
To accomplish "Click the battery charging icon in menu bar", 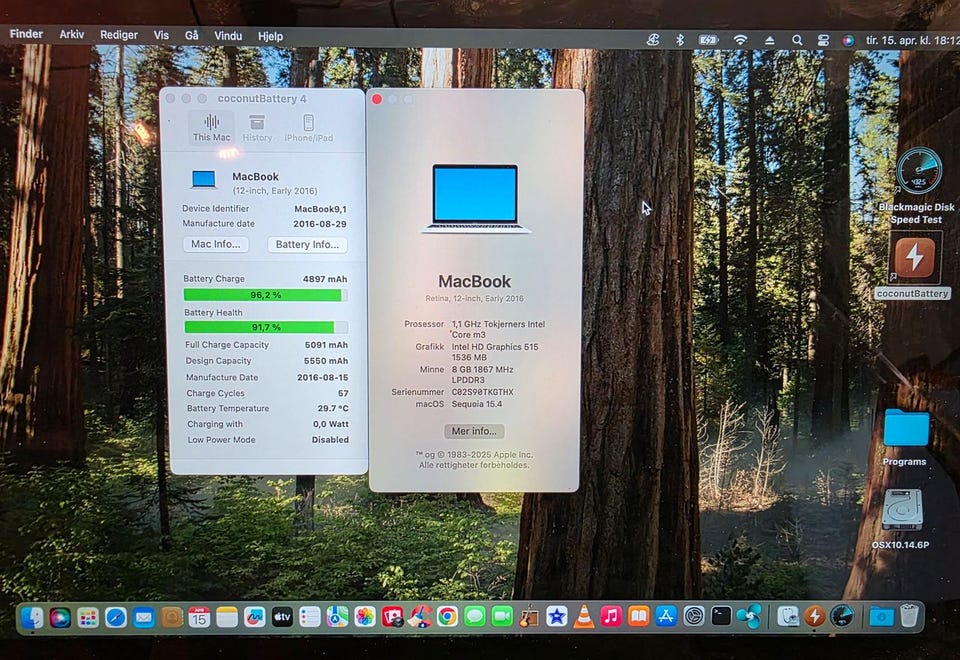I will coord(708,40).
